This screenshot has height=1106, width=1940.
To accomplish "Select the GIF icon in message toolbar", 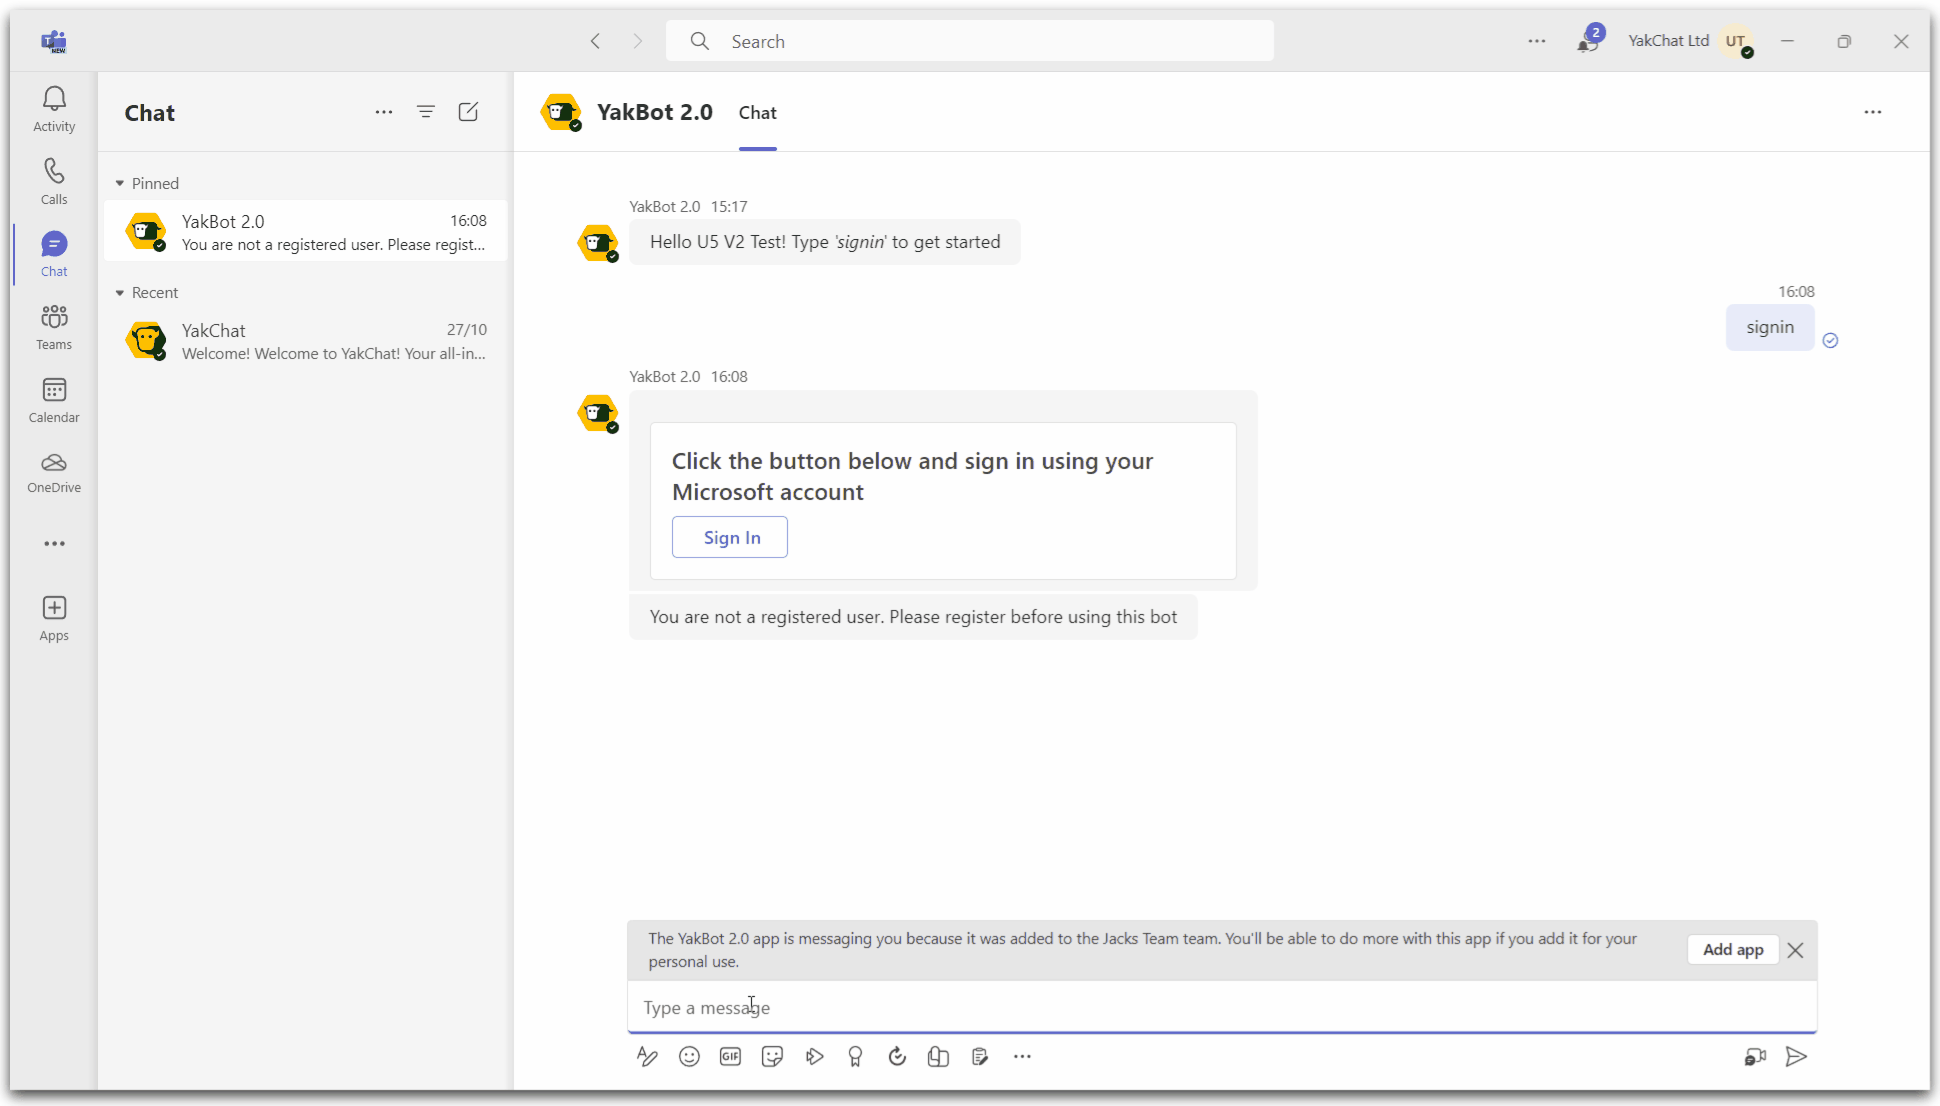I will (730, 1055).
